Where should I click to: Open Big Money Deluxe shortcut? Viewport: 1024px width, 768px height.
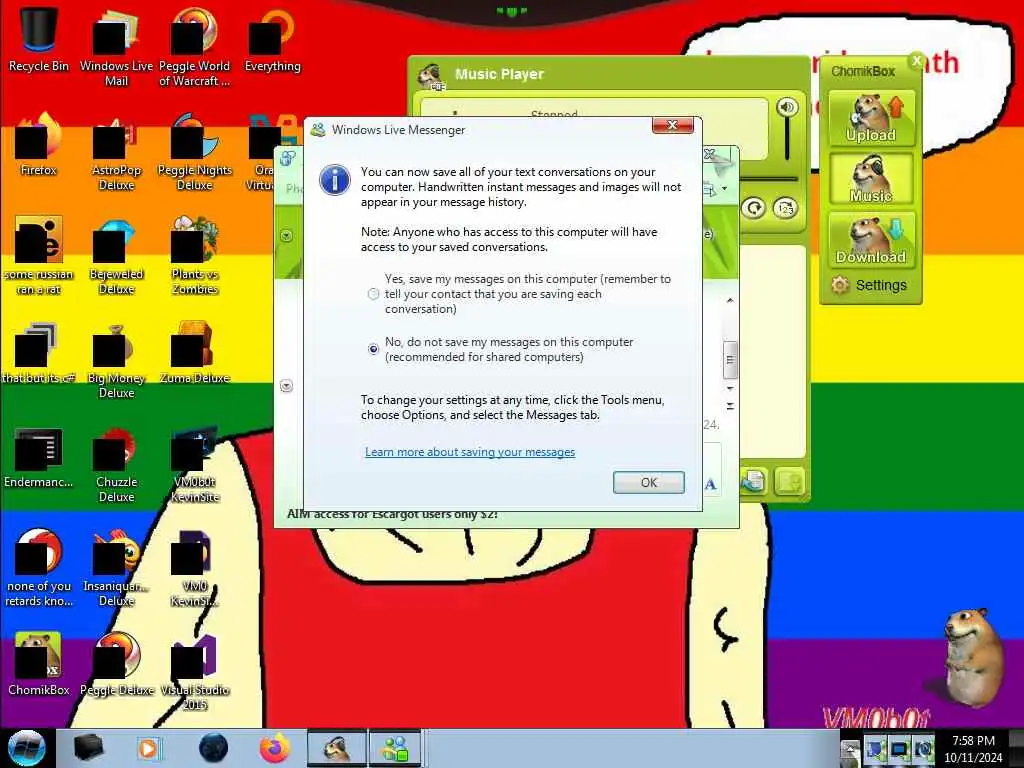pos(116,359)
